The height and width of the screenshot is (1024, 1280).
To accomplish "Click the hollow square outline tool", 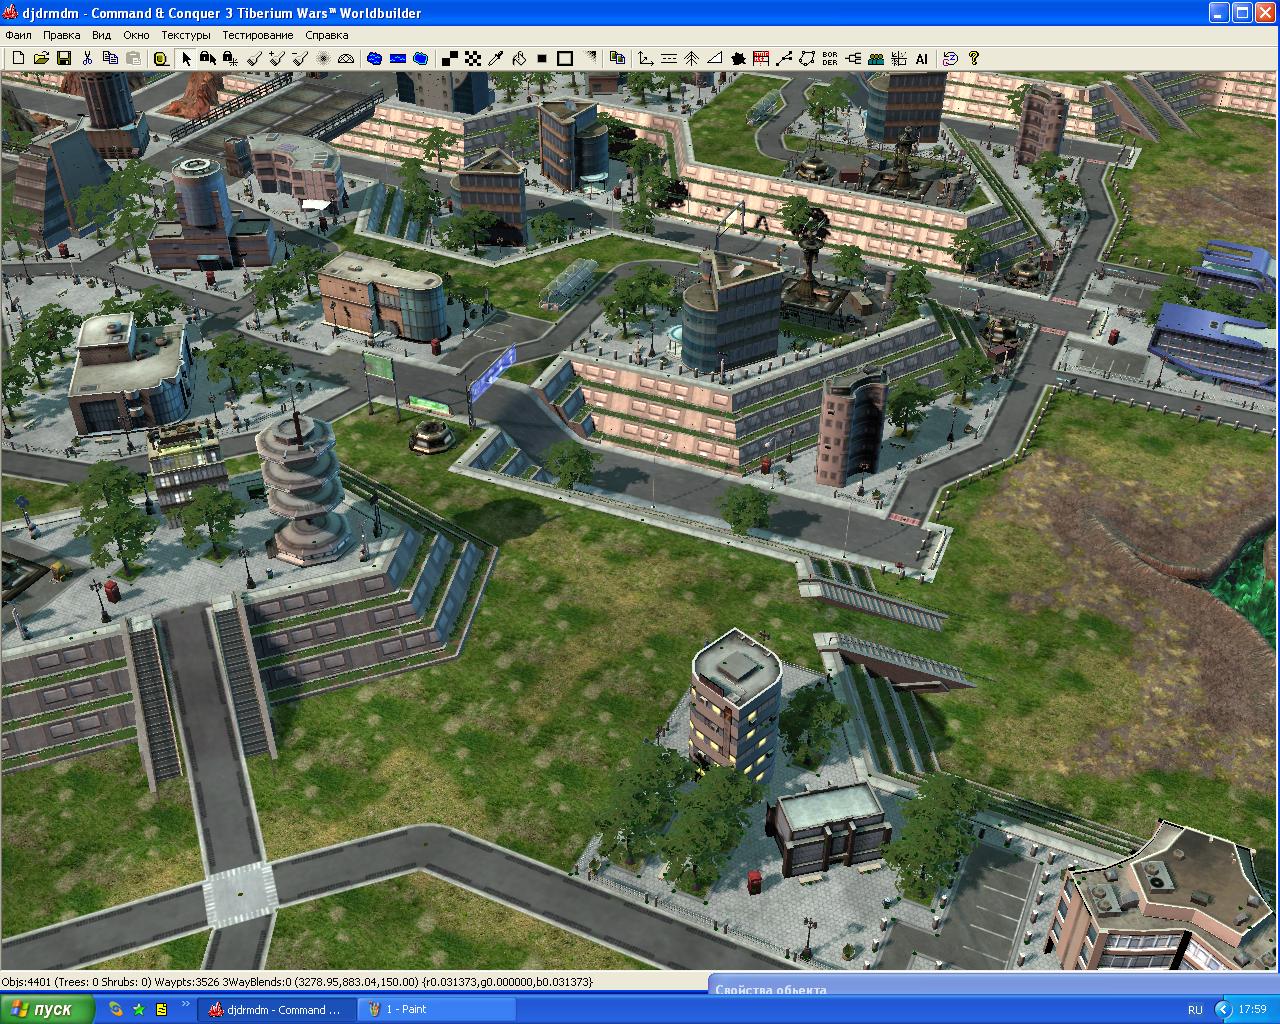I will tap(565, 59).
